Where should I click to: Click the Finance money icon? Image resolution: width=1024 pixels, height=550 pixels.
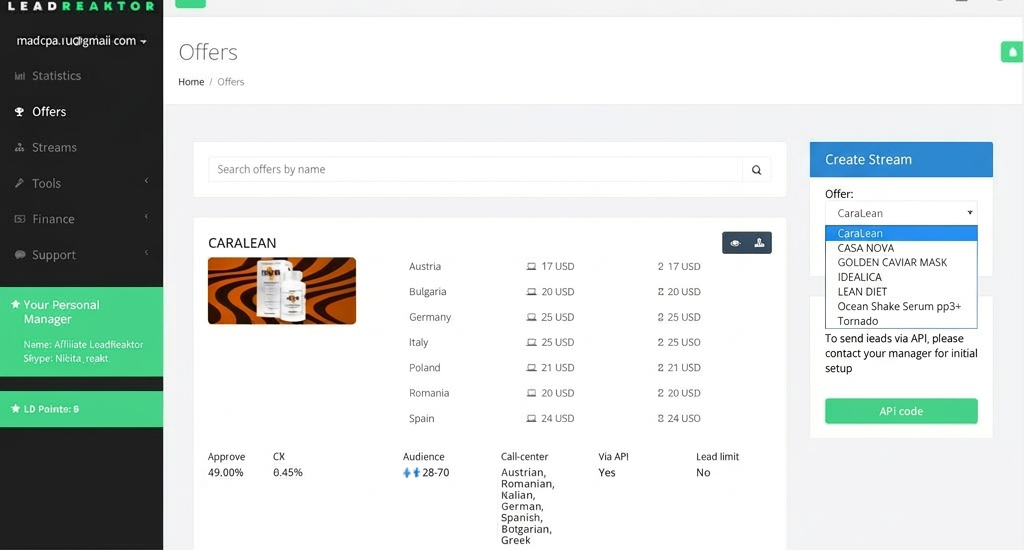[20, 219]
